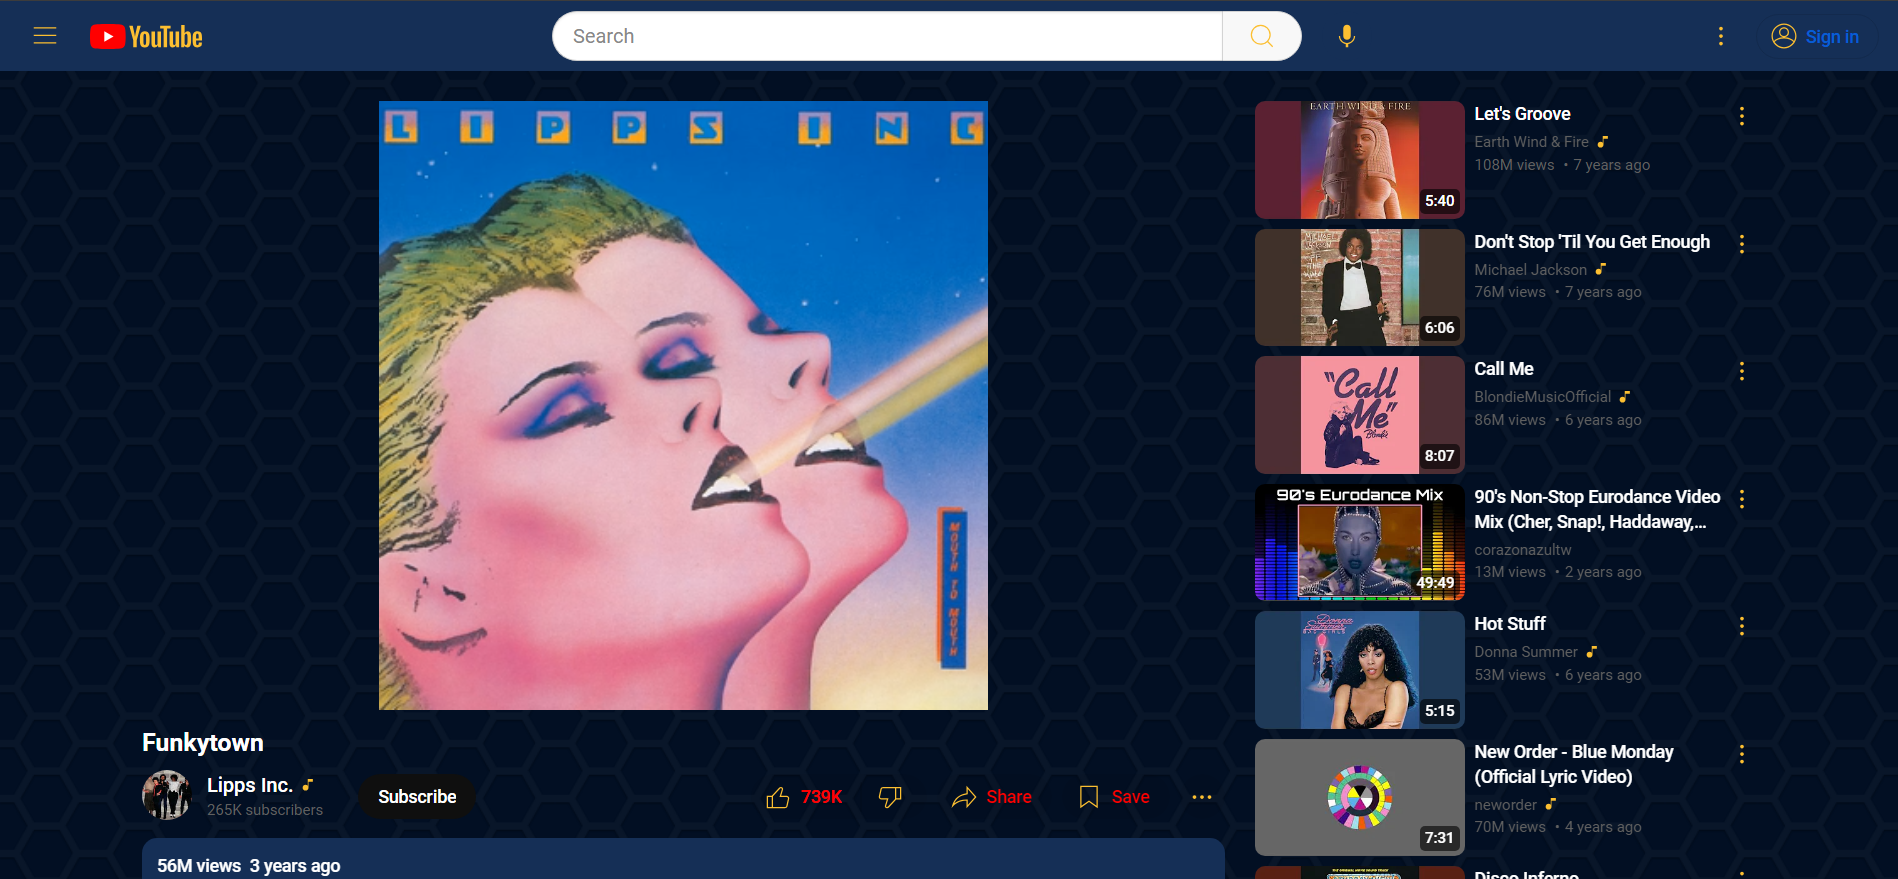The height and width of the screenshot is (879, 1898).
Task: Click the Call Me title
Action: tap(1504, 369)
